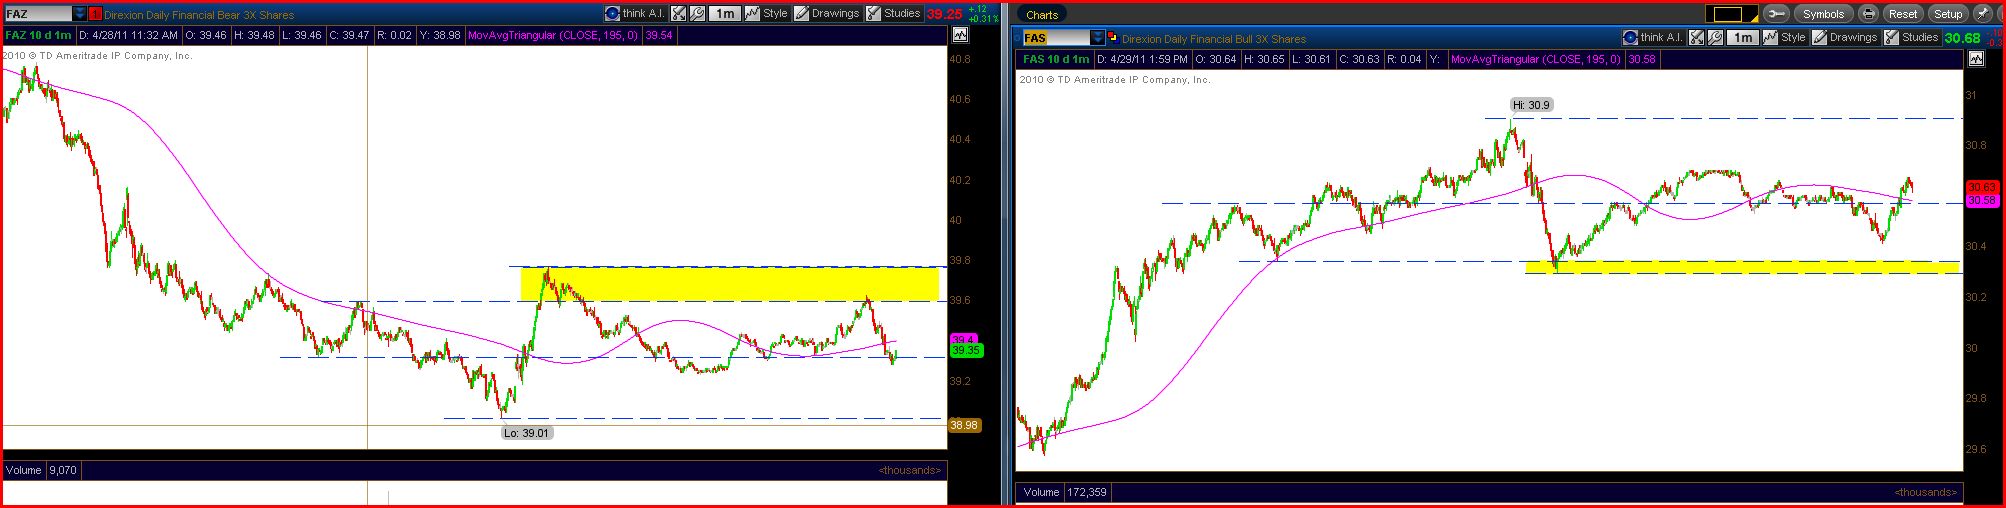Screen dimensions: 2006x508
Task: Click the 'C: 39.47' close value on the FAZ chart
Action: pos(348,35)
